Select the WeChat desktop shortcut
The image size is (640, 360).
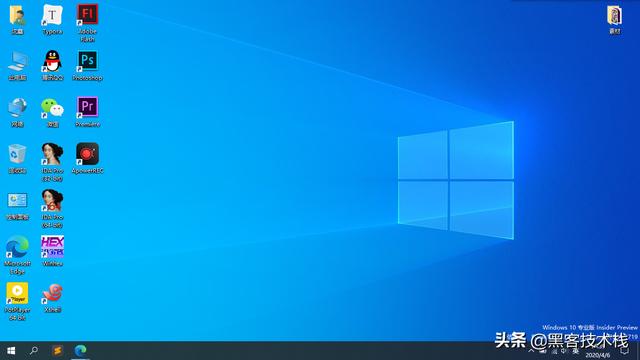(52, 112)
